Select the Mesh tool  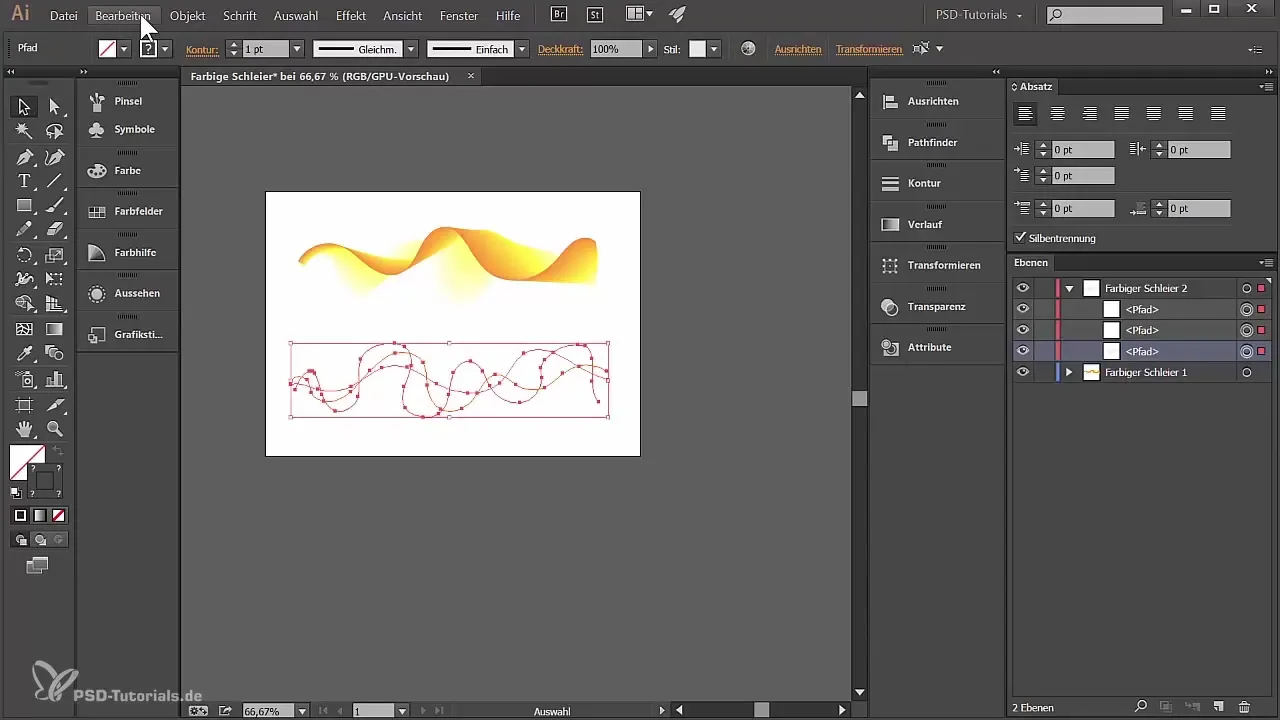(x=24, y=329)
